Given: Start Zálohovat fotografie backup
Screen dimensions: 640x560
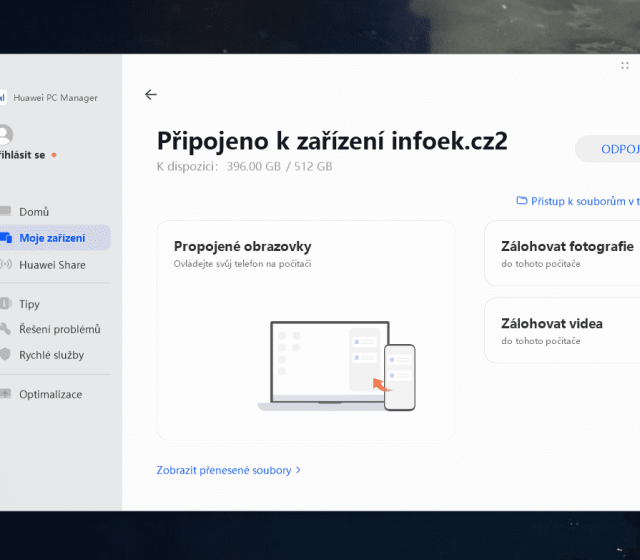Looking at the screenshot, I should coord(566,246).
